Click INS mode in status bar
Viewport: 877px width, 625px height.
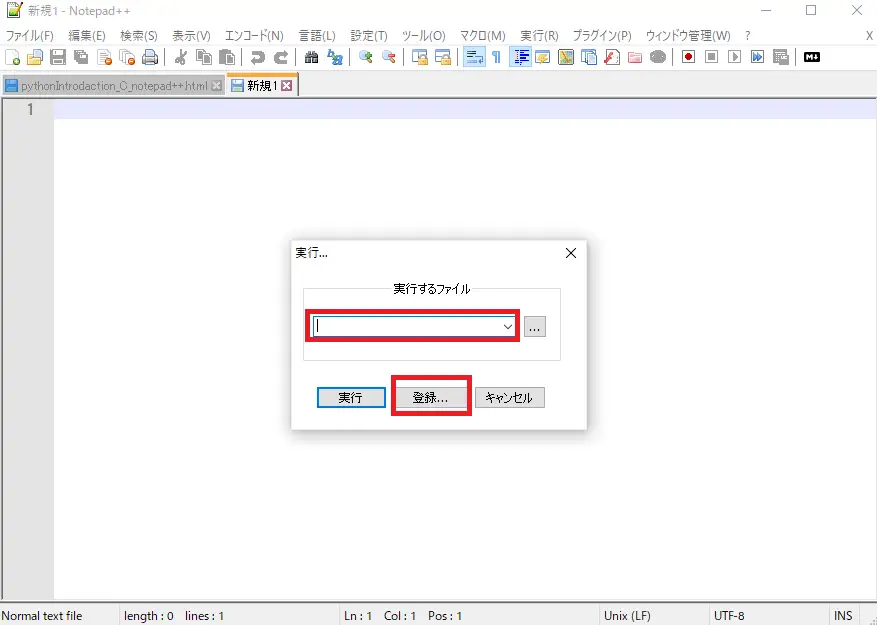843,615
